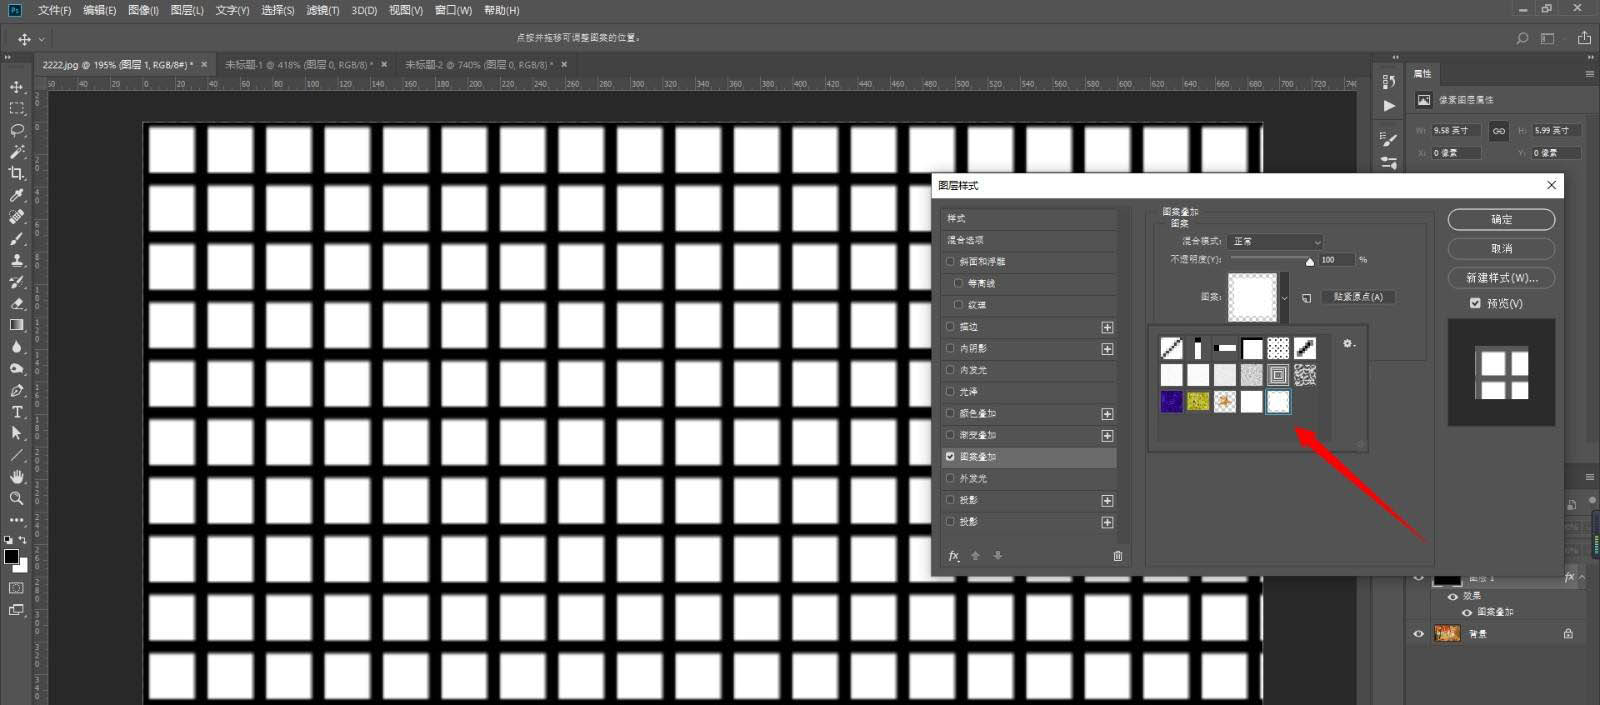Enable 纹理 (Texture) checkbox
The image size is (1600, 705).
[x=958, y=305]
